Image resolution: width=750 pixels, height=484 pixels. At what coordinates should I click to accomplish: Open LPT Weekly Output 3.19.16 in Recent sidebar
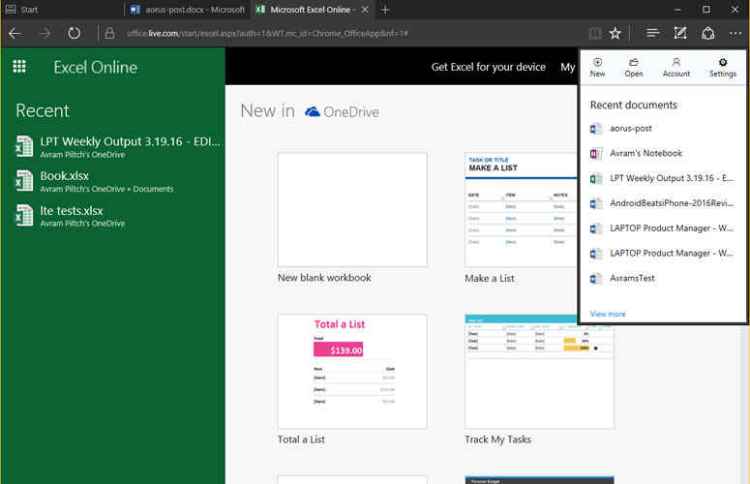(x=118, y=146)
